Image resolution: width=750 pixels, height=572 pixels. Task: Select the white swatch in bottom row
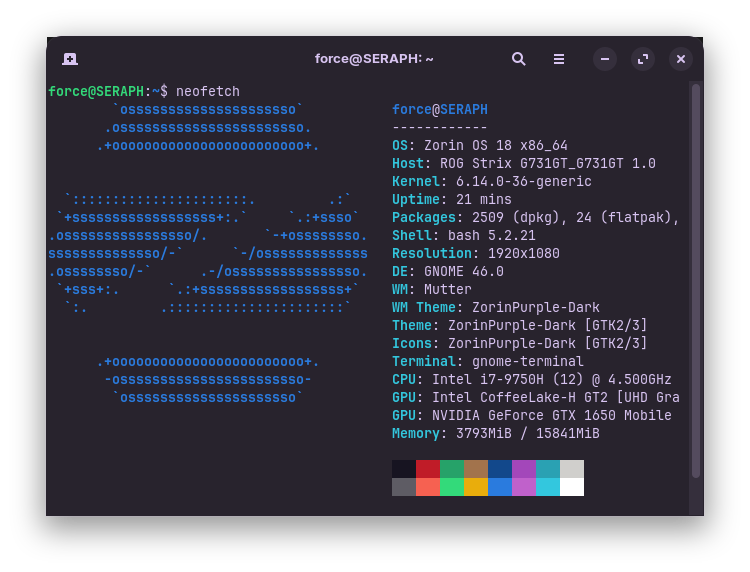pos(572,487)
